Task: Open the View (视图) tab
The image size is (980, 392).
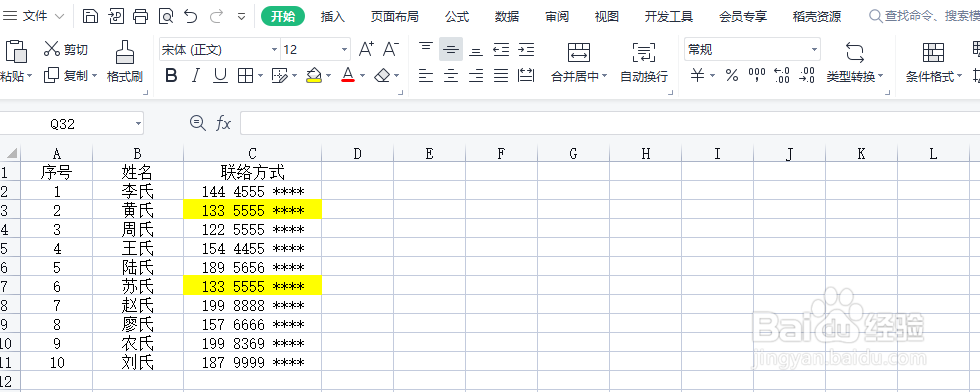Action: [606, 17]
